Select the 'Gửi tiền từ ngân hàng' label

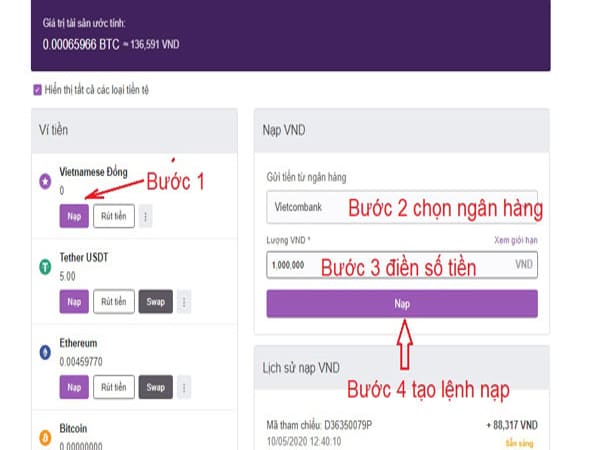307,178
